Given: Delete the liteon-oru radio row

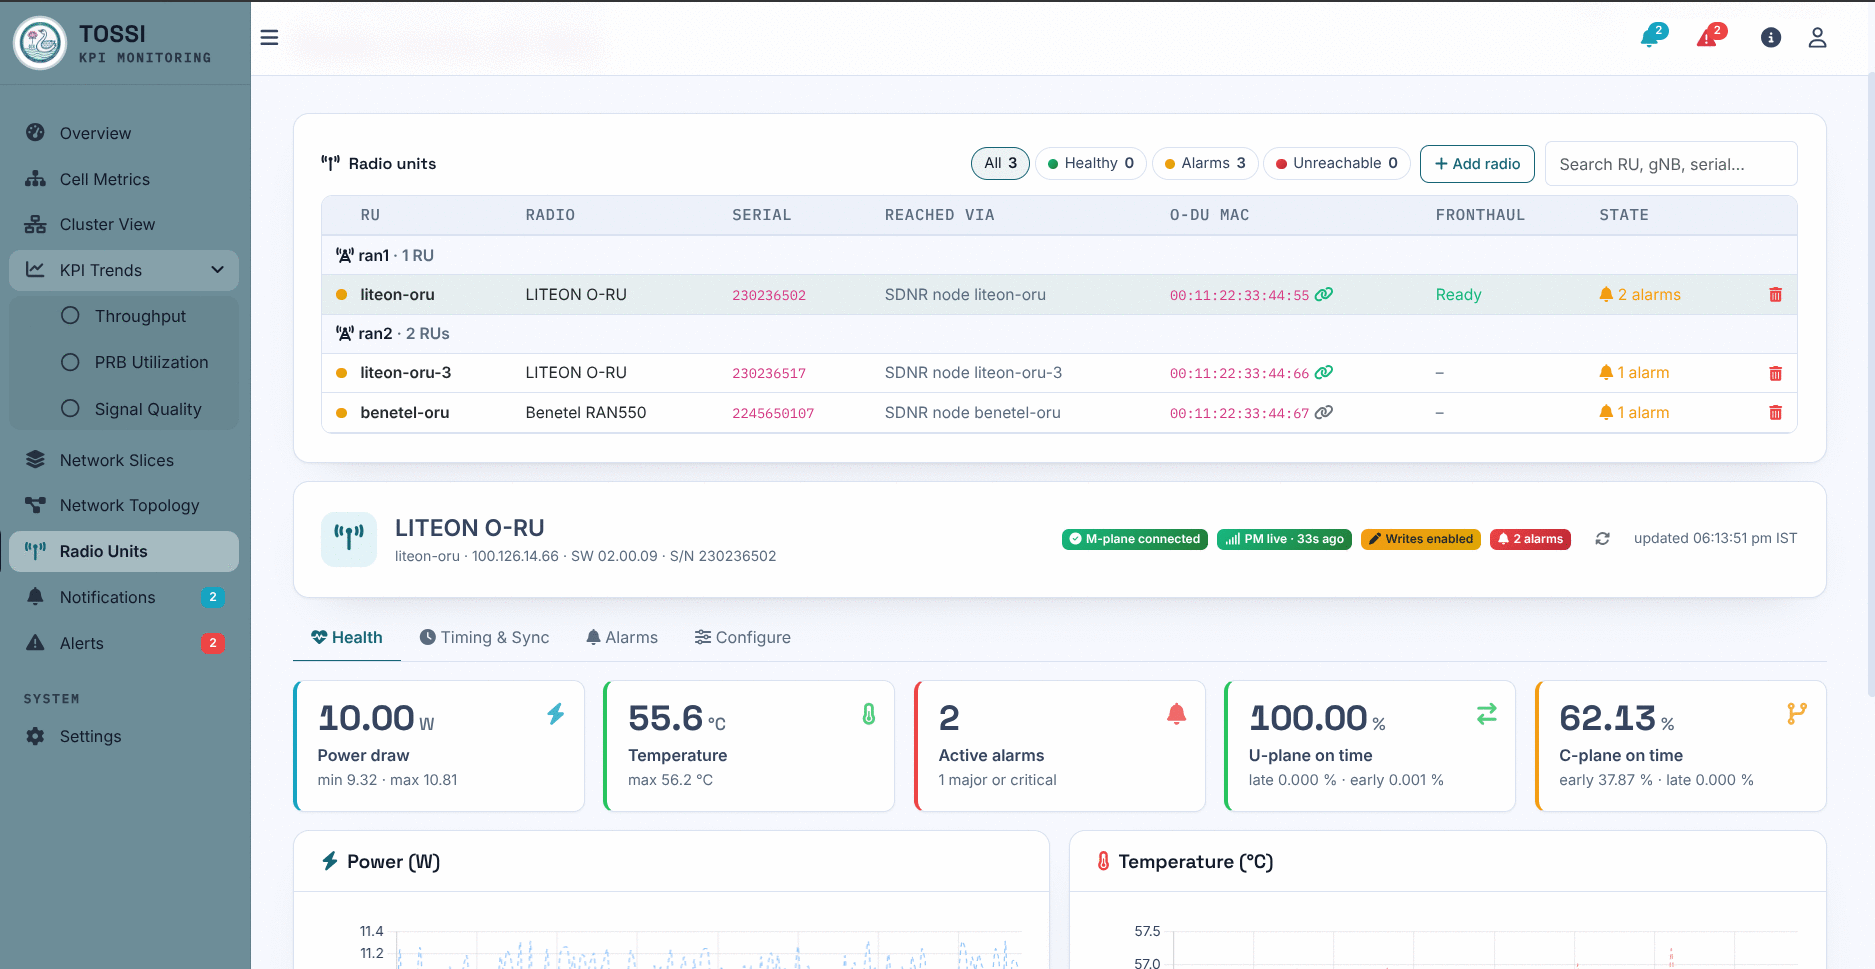Looking at the screenshot, I should tap(1775, 295).
